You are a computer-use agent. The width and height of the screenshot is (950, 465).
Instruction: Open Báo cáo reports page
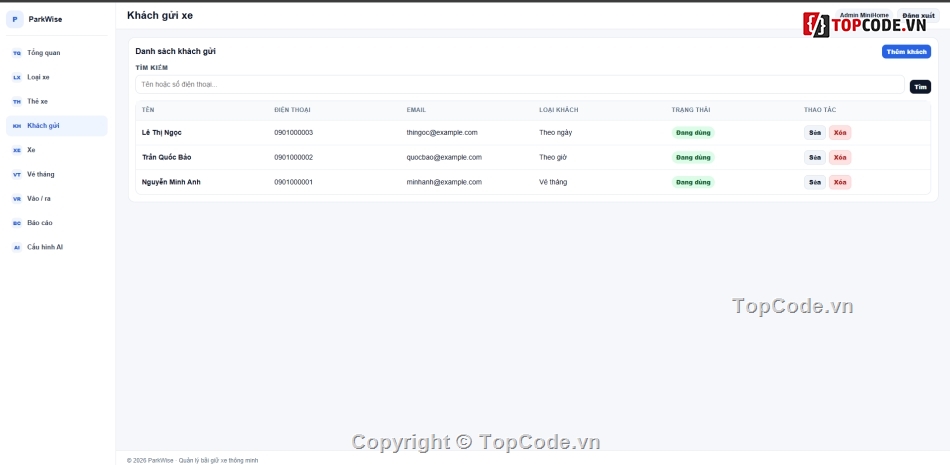(57, 223)
